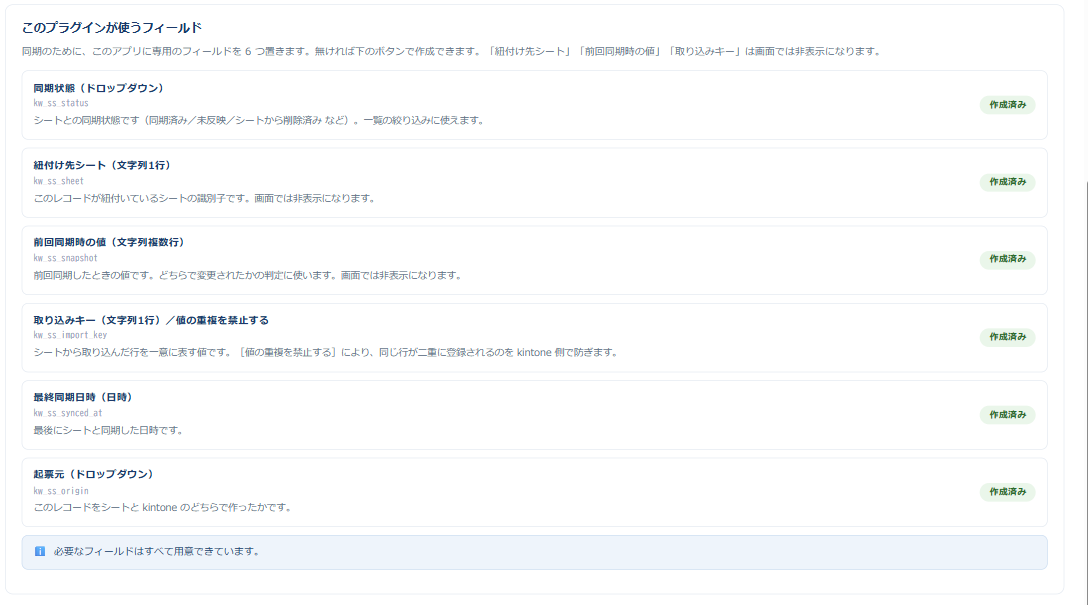
Task: Click the 作成済み badge for 前回同期時の値 field
Action: click(1007, 259)
